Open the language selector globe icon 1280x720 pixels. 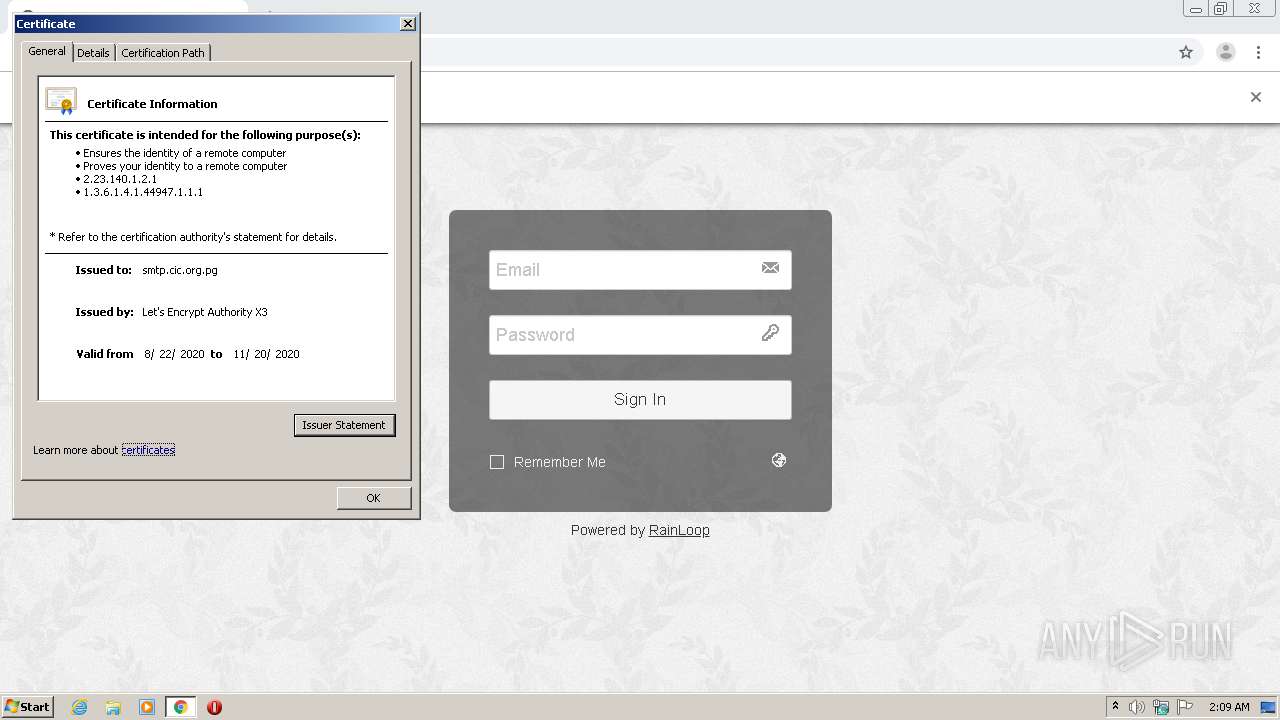779,460
